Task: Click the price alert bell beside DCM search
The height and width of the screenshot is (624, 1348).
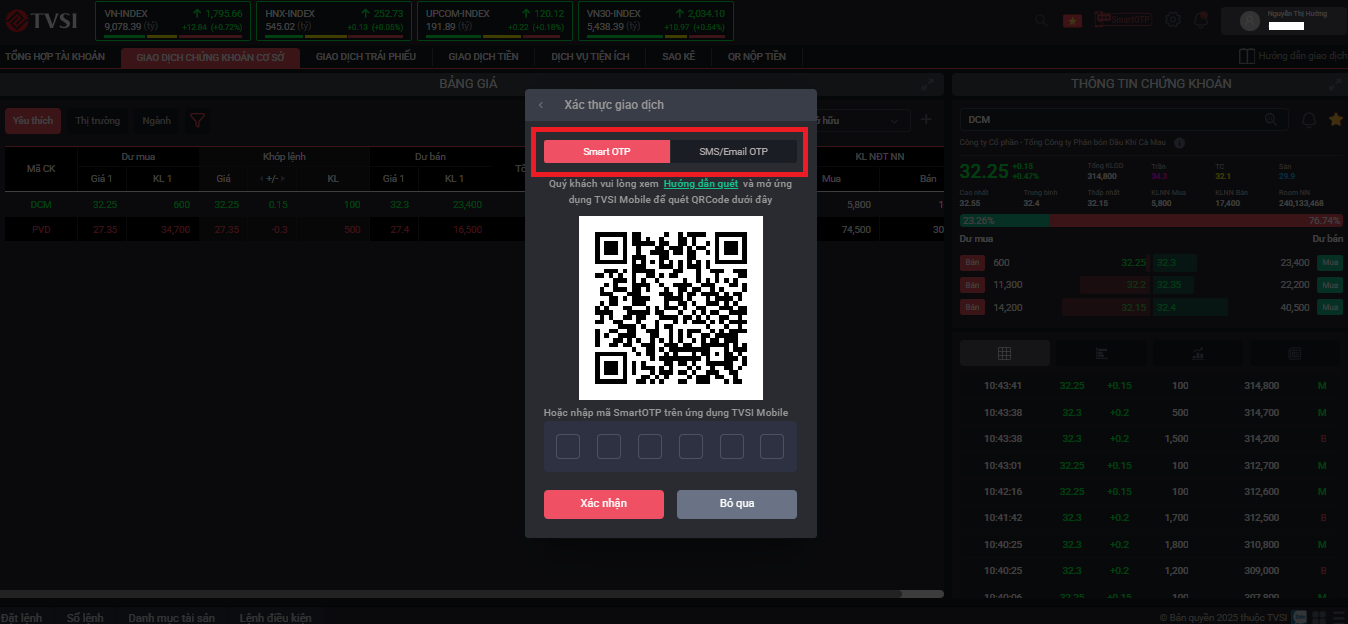Action: click(x=1308, y=120)
